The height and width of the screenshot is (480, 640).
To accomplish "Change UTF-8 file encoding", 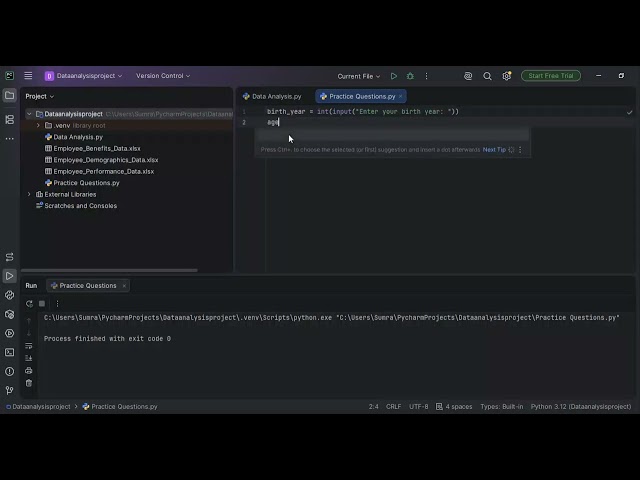I will tap(419, 407).
